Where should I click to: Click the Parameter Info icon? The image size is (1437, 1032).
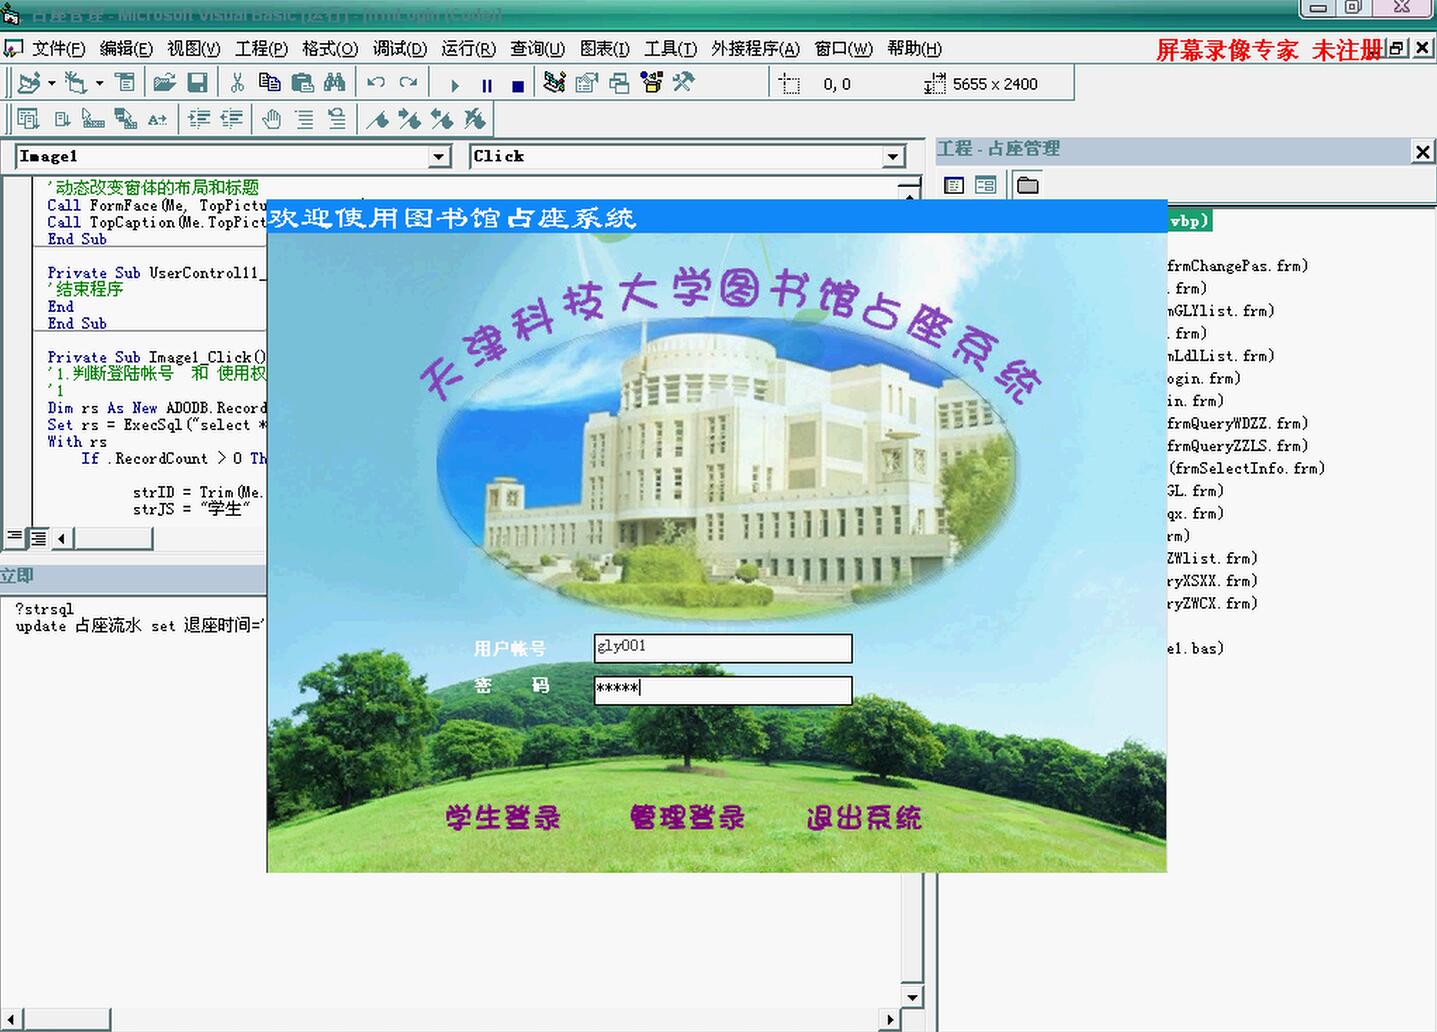(x=125, y=119)
